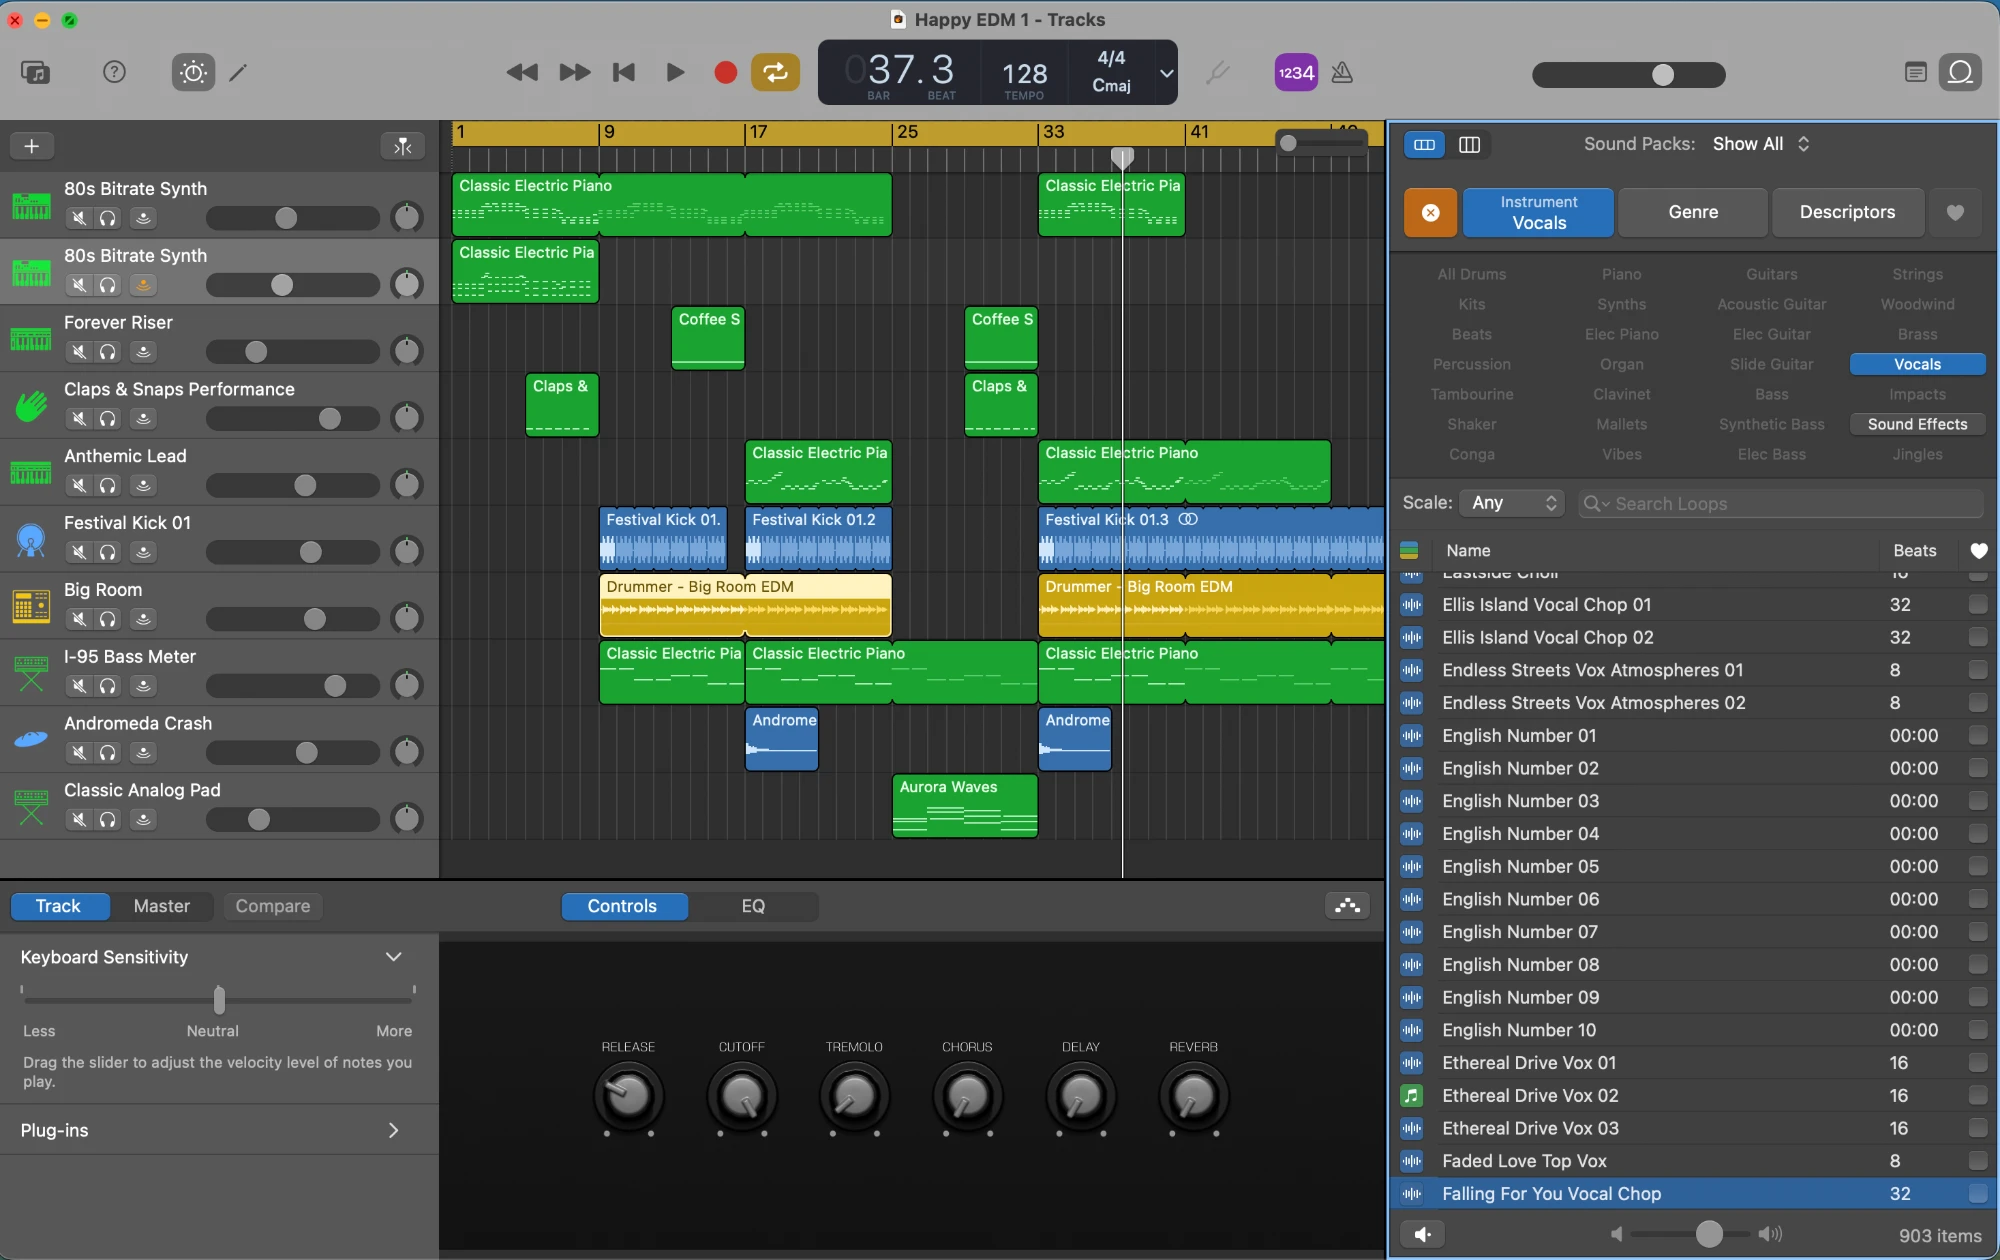Click the Rewind transport button
This screenshot has width=2000, height=1260.
coord(522,72)
